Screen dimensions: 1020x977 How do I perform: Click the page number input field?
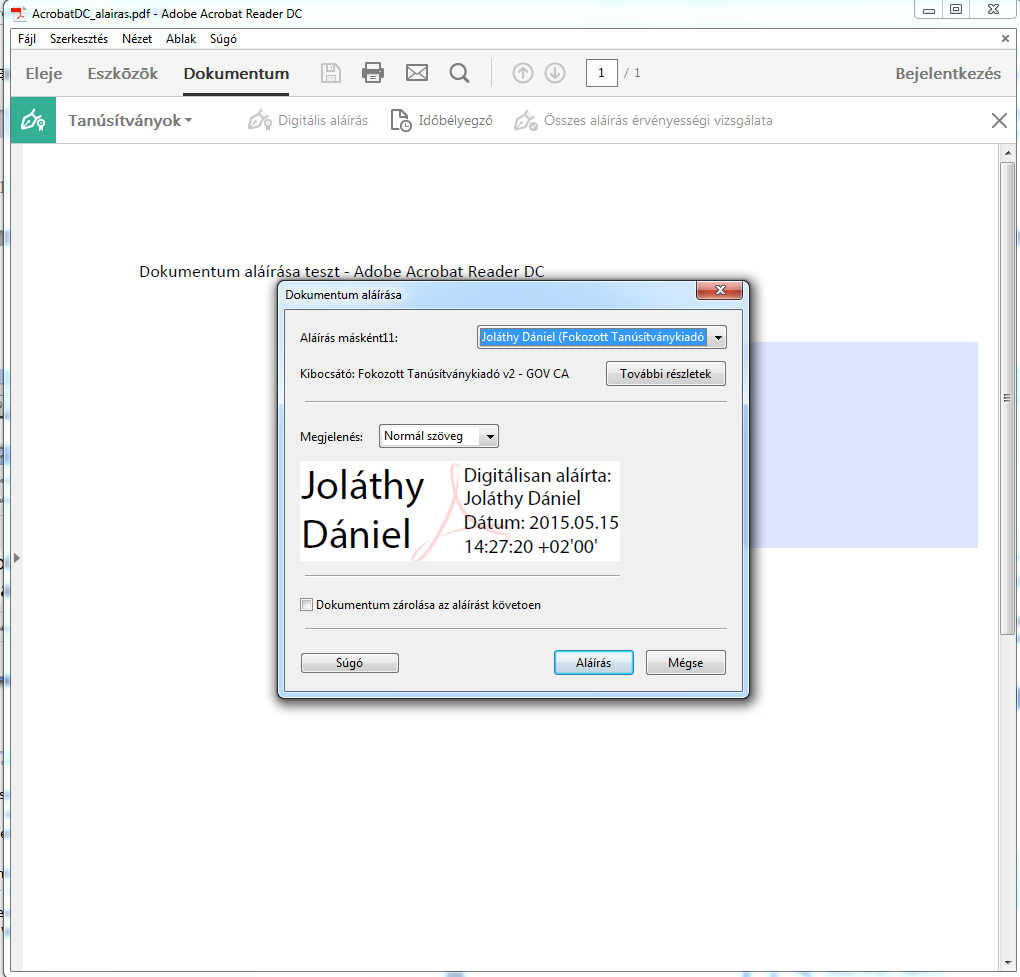pos(601,73)
